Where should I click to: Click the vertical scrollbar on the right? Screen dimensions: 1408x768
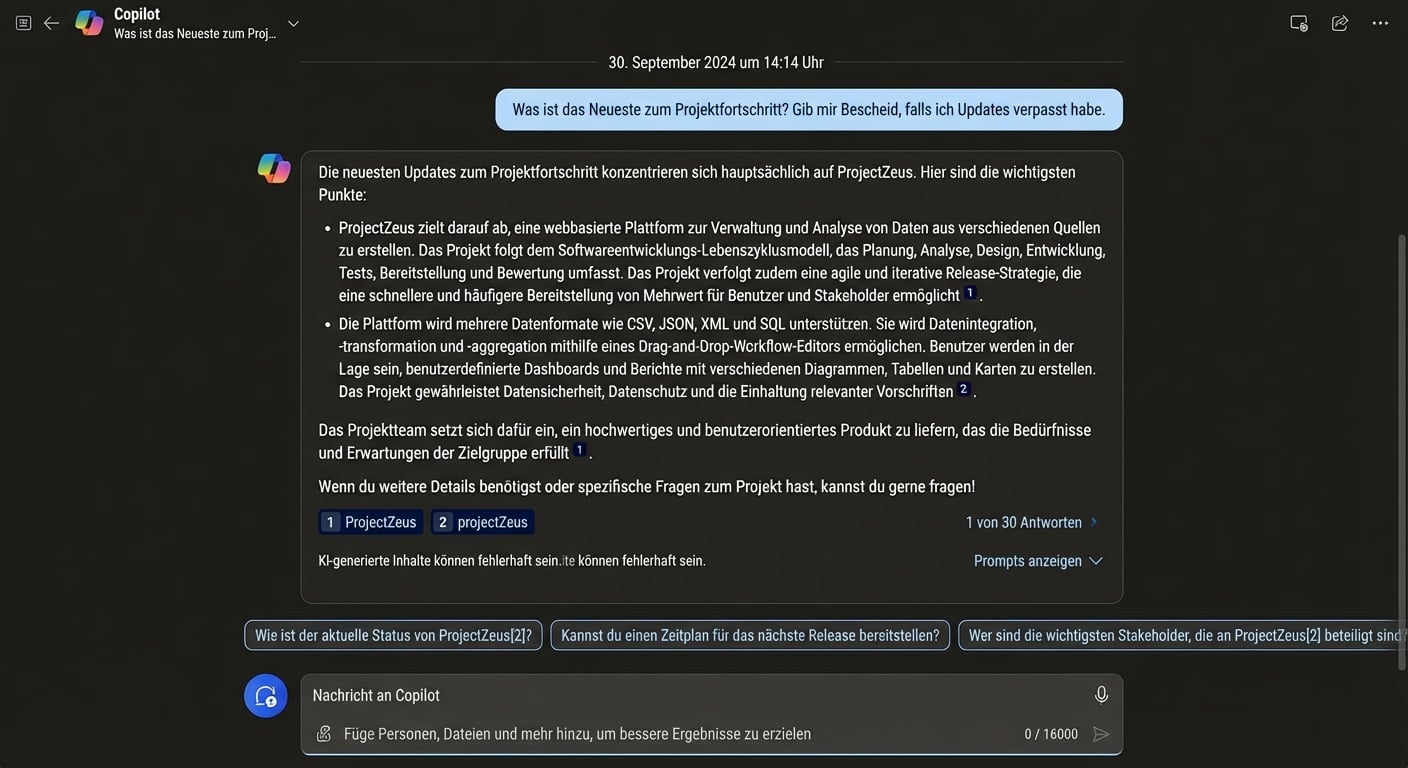pos(1401,400)
